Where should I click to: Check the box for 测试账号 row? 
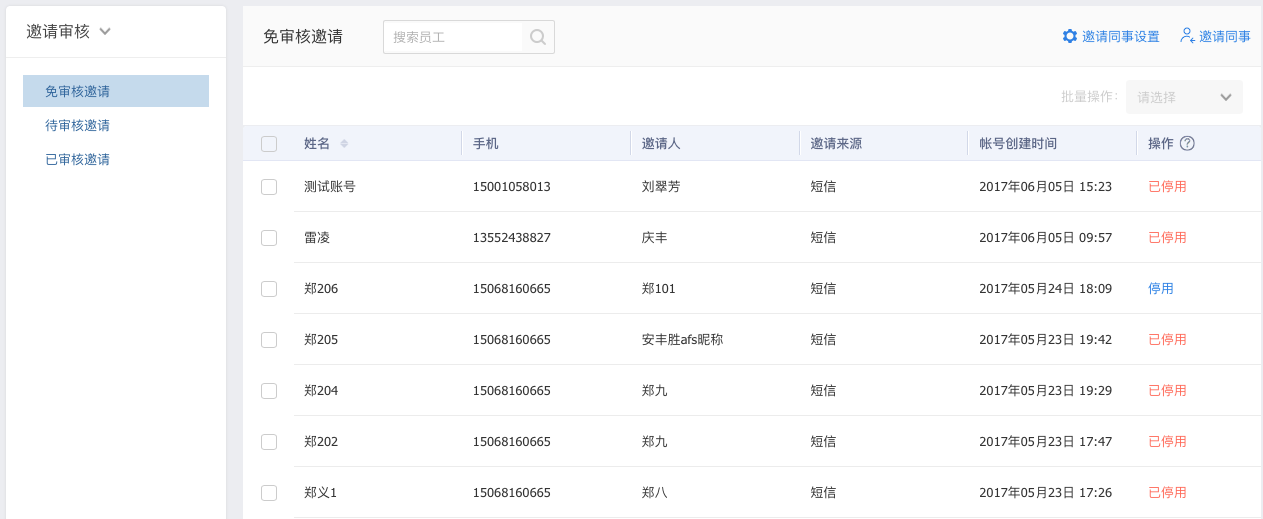point(269,187)
